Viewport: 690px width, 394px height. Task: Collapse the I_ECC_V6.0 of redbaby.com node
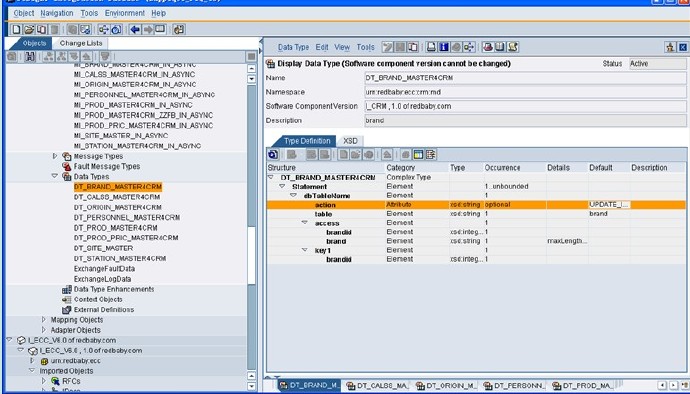[9, 339]
